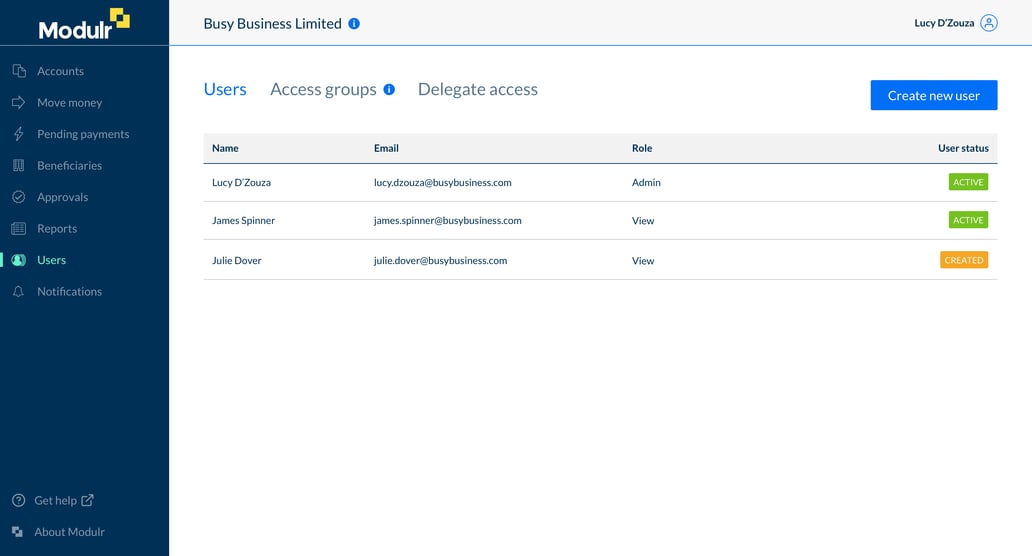The width and height of the screenshot is (1032, 556).
Task: Select the Julie Dover row name
Action: pos(236,261)
